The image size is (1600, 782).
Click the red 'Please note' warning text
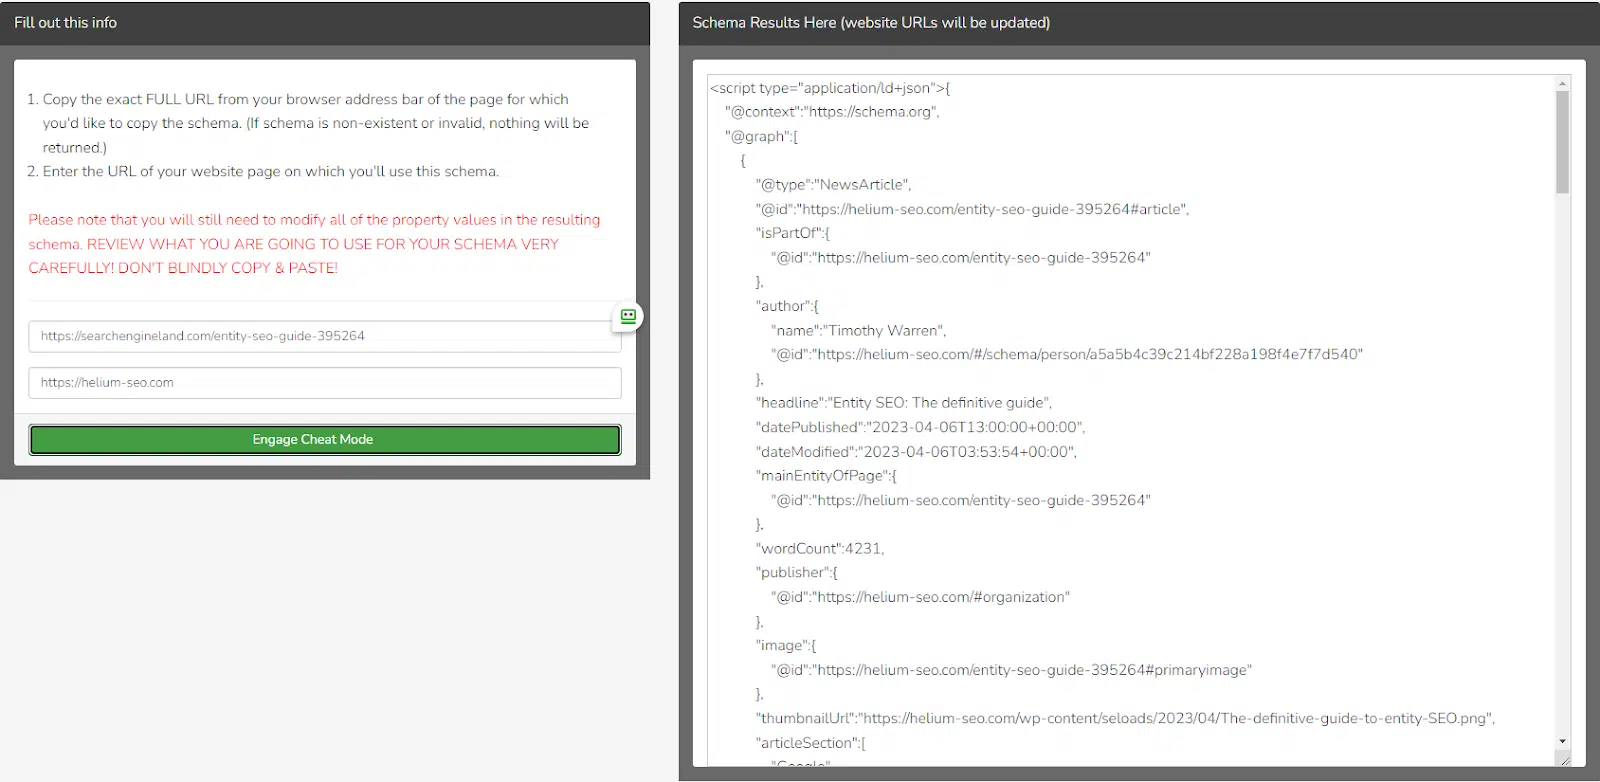coord(315,244)
